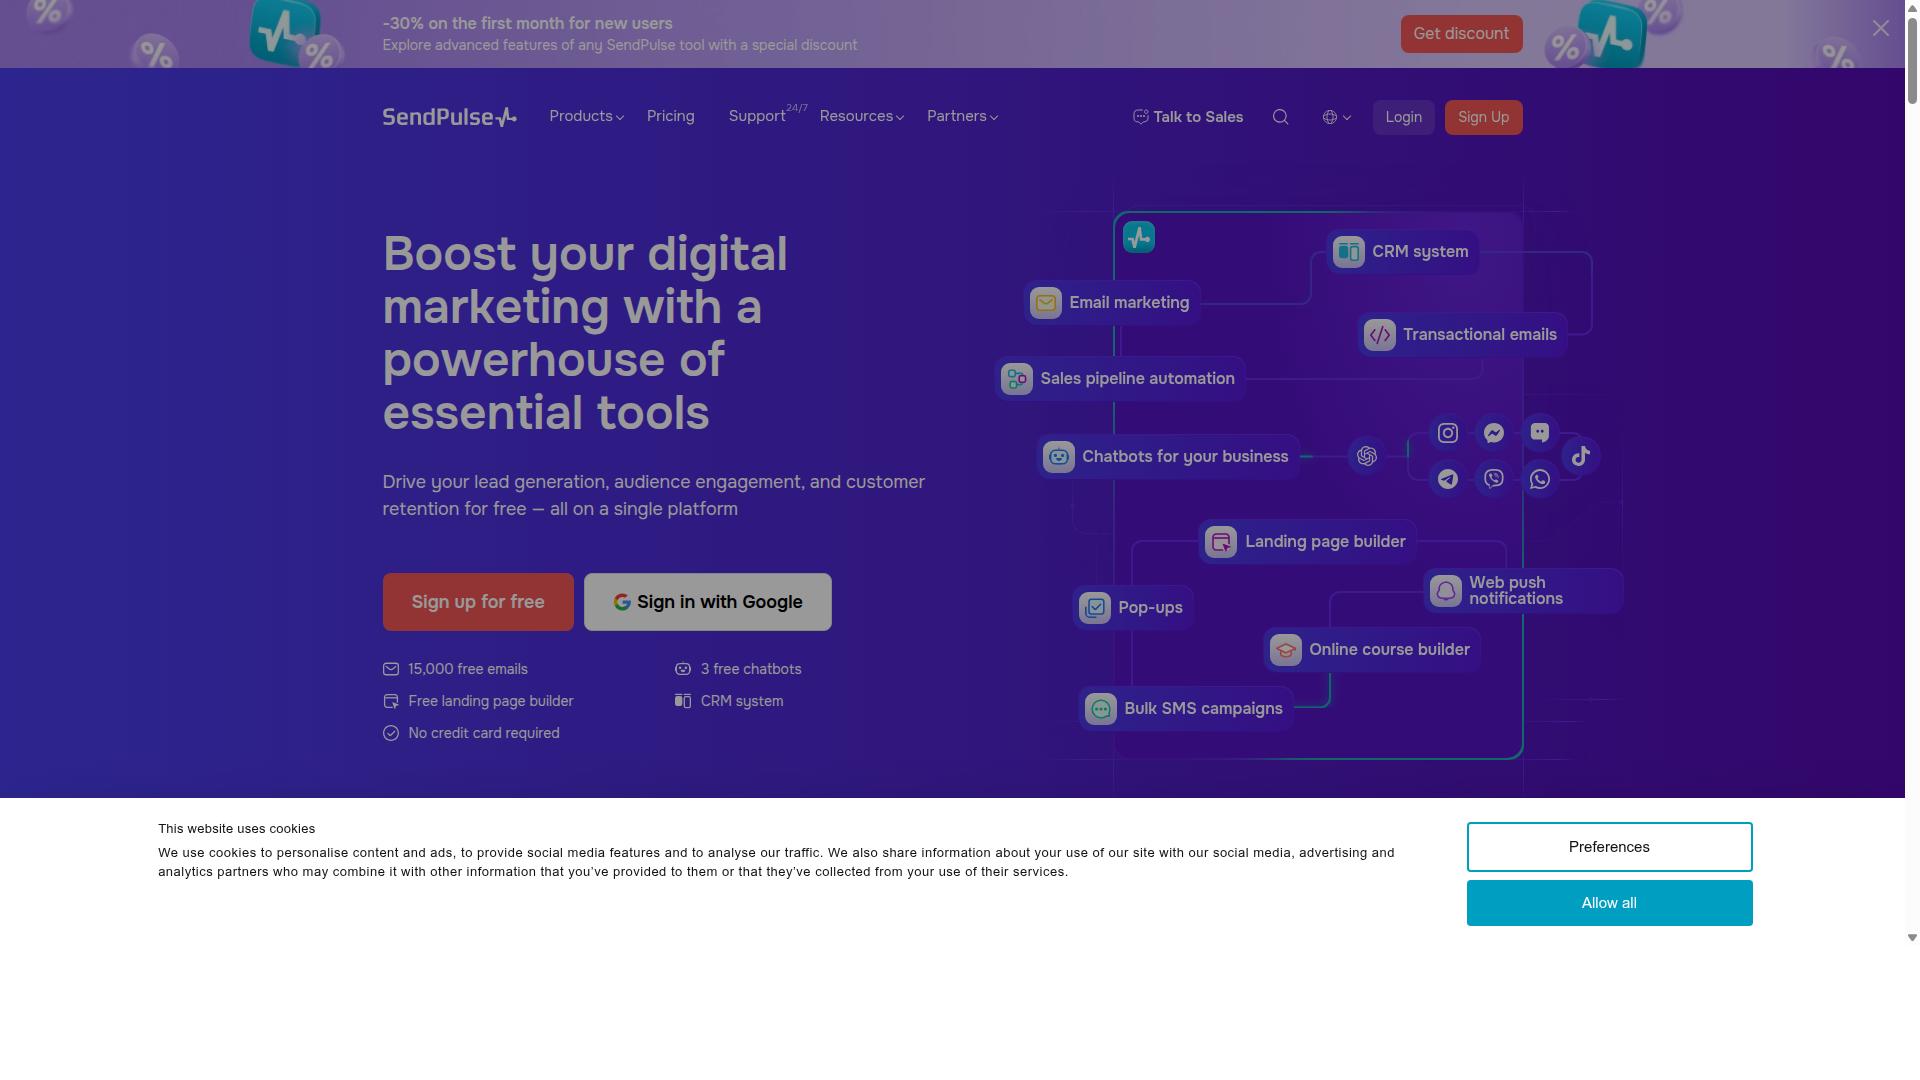
Task: Click the Viber icon
Action: click(x=1493, y=479)
